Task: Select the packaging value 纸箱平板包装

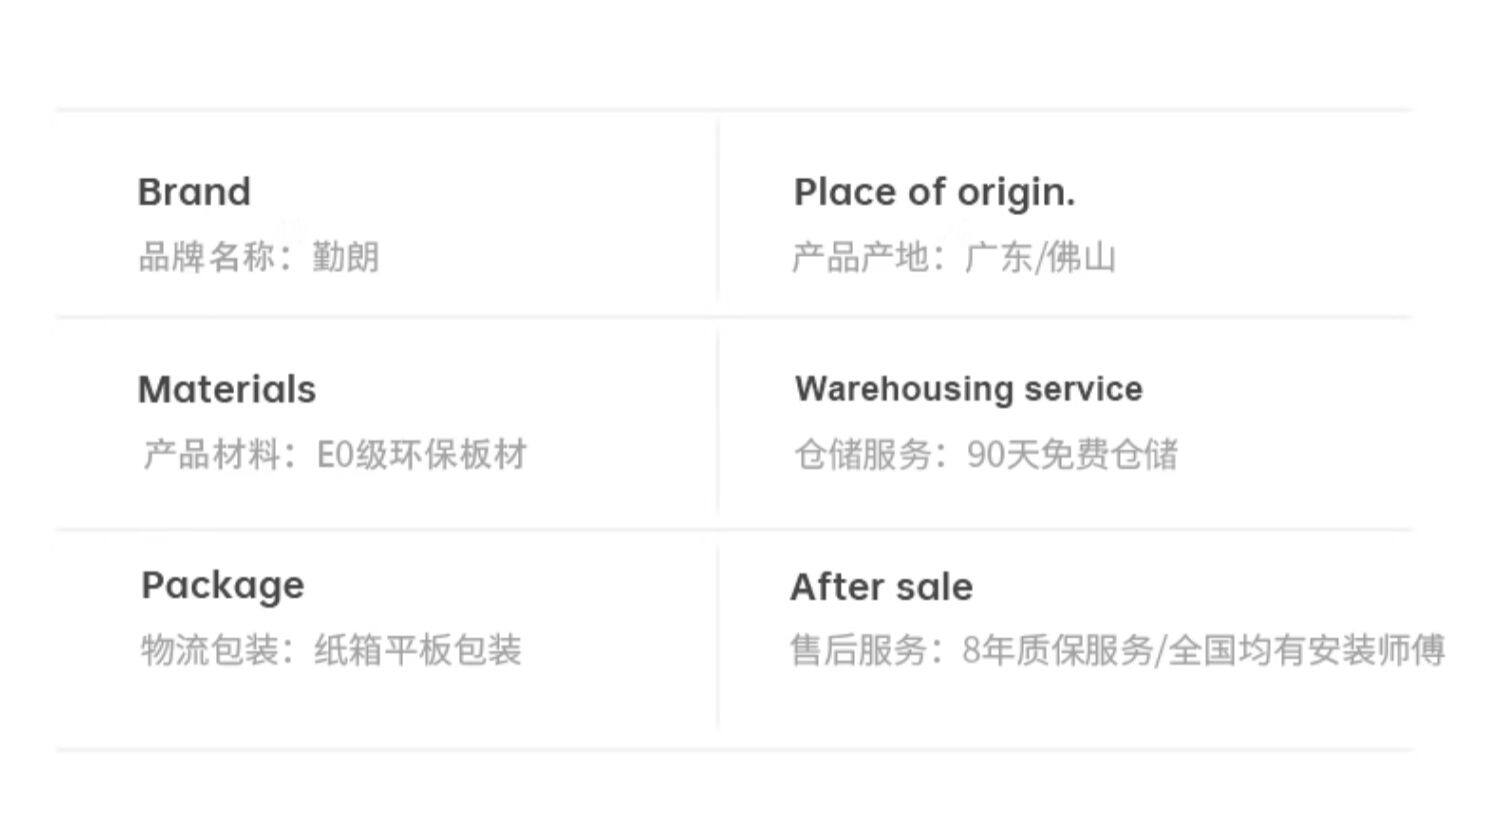Action: point(418,650)
